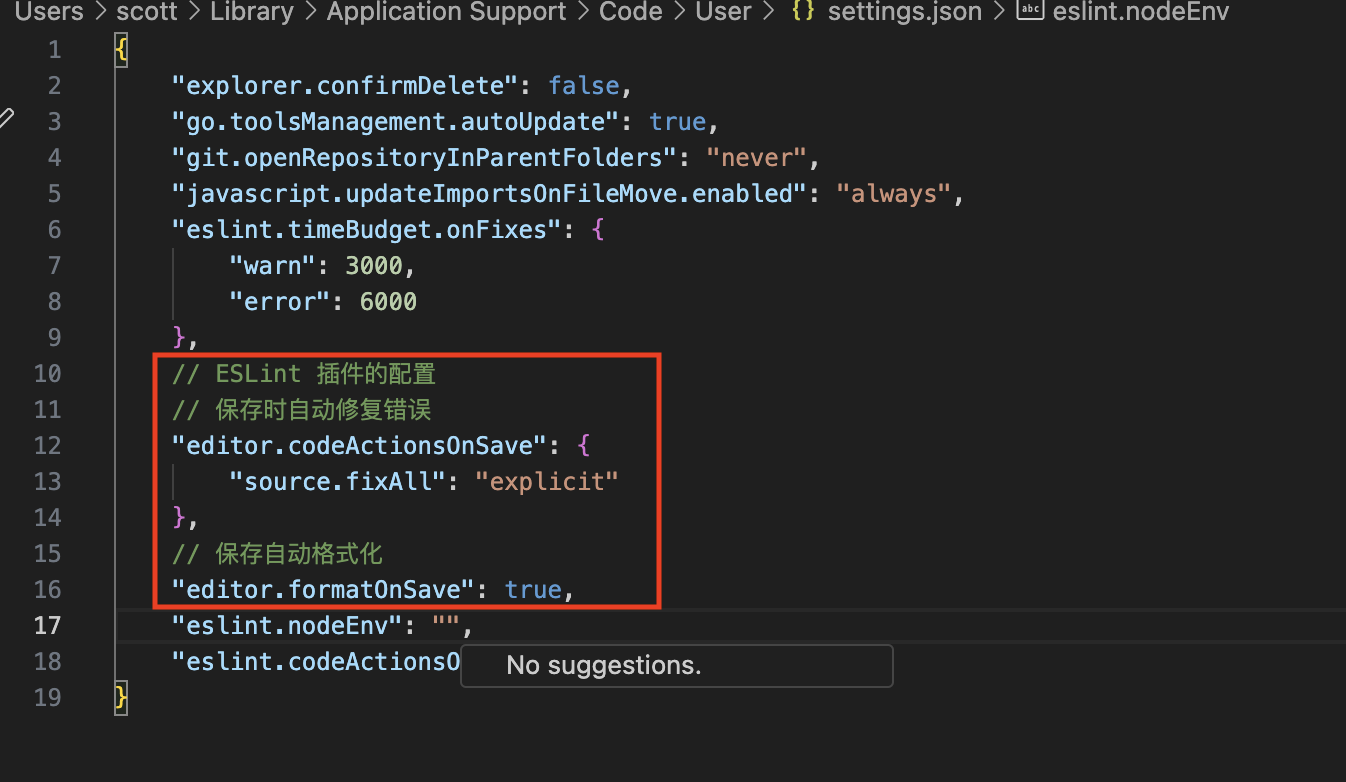Click the abc string symbol icon in breadcrumb
Image resolution: width=1346 pixels, height=782 pixels.
[1029, 12]
